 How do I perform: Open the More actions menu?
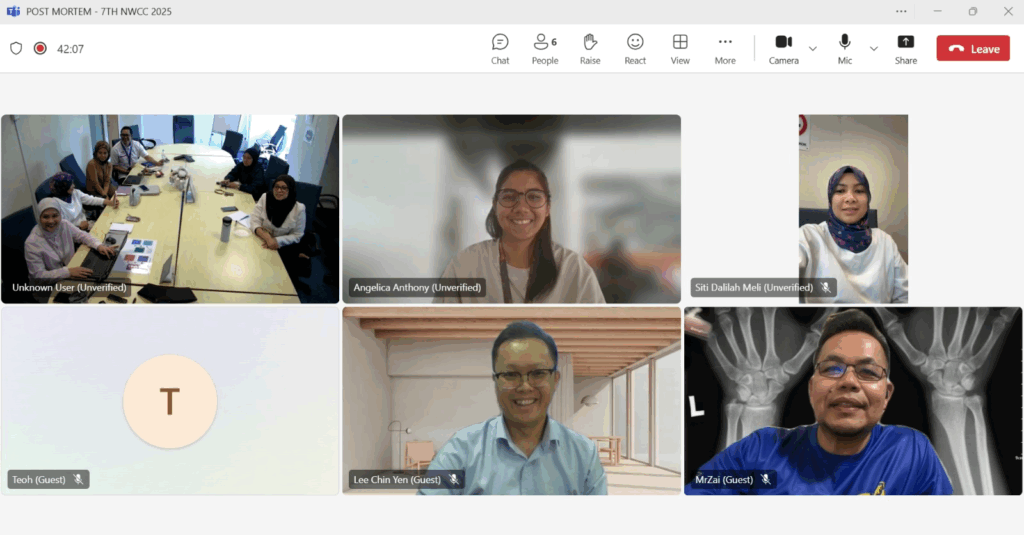coord(725,48)
